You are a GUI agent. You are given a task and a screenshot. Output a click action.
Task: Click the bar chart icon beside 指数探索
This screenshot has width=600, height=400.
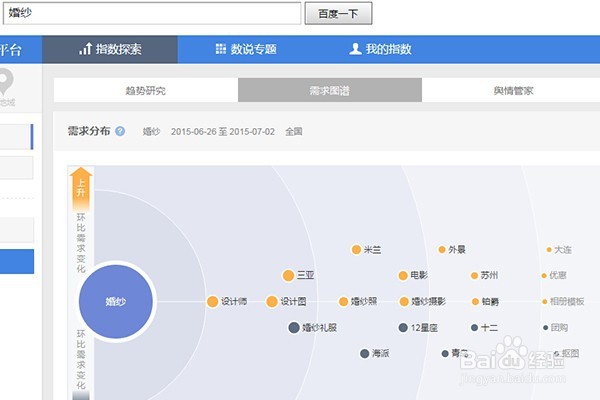pos(85,49)
